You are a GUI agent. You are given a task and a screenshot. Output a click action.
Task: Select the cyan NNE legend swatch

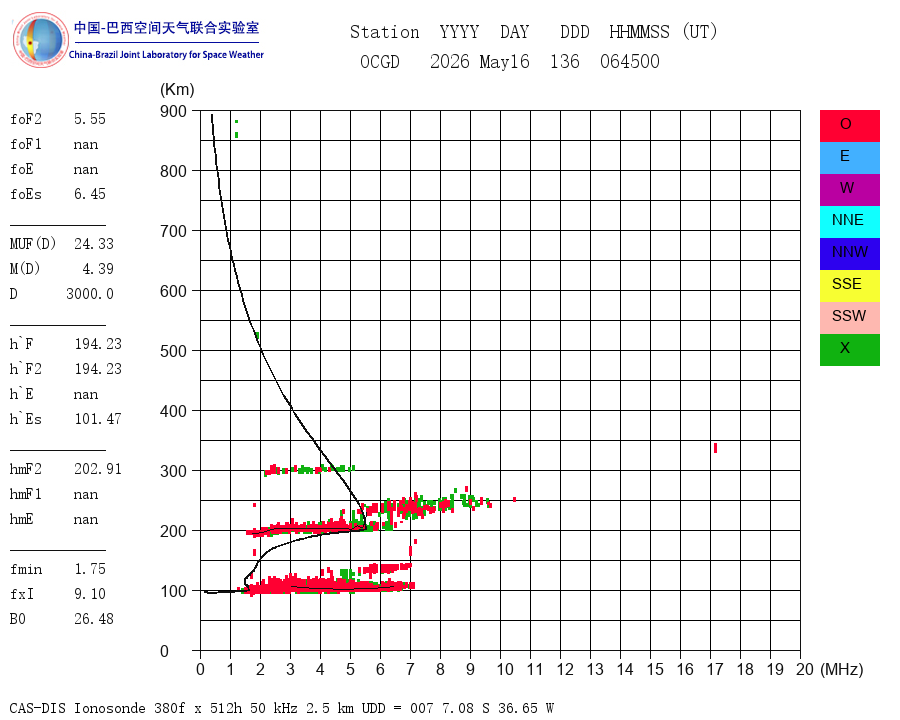[849, 222]
